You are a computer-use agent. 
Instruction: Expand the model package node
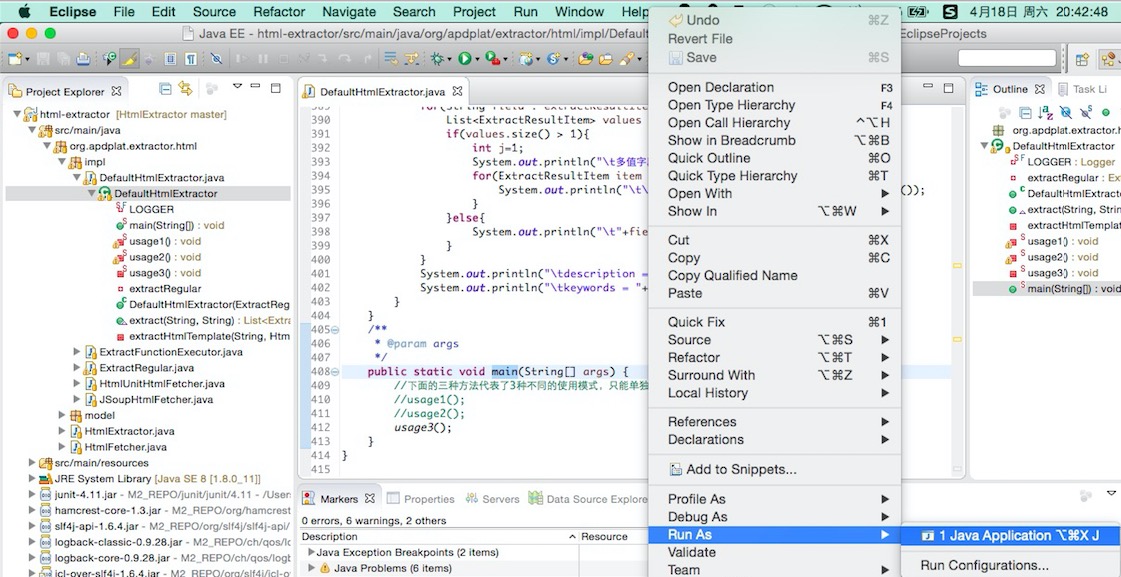pyautogui.click(x=62, y=415)
